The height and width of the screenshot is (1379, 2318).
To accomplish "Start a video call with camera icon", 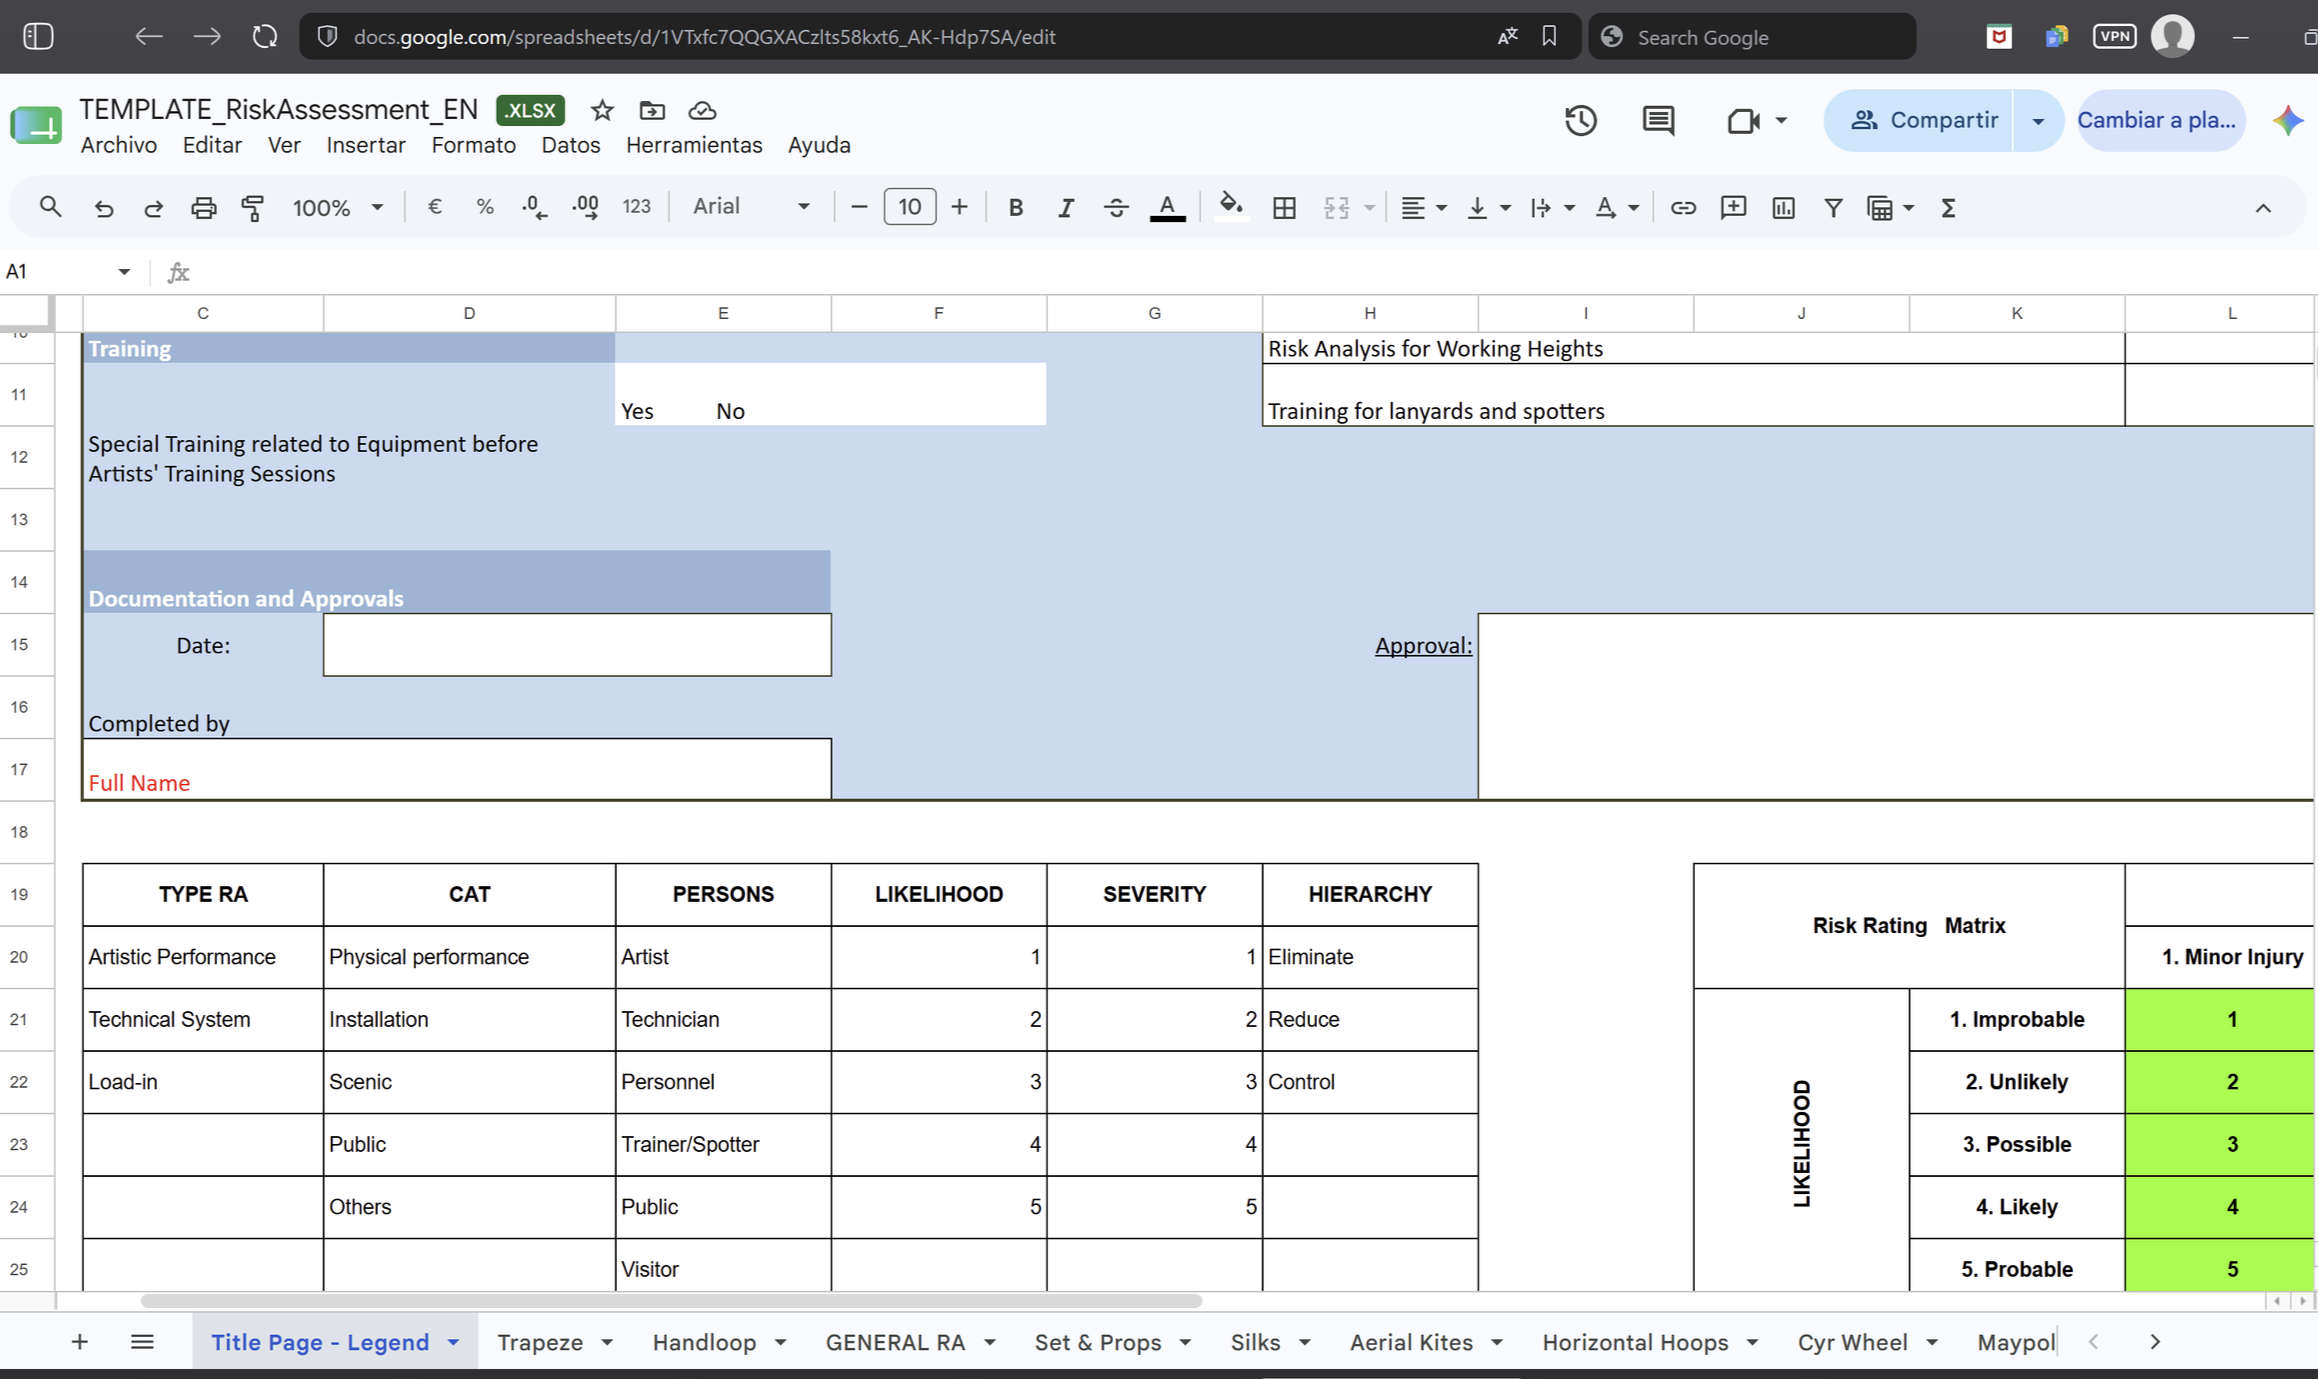I will pyautogui.click(x=1743, y=121).
